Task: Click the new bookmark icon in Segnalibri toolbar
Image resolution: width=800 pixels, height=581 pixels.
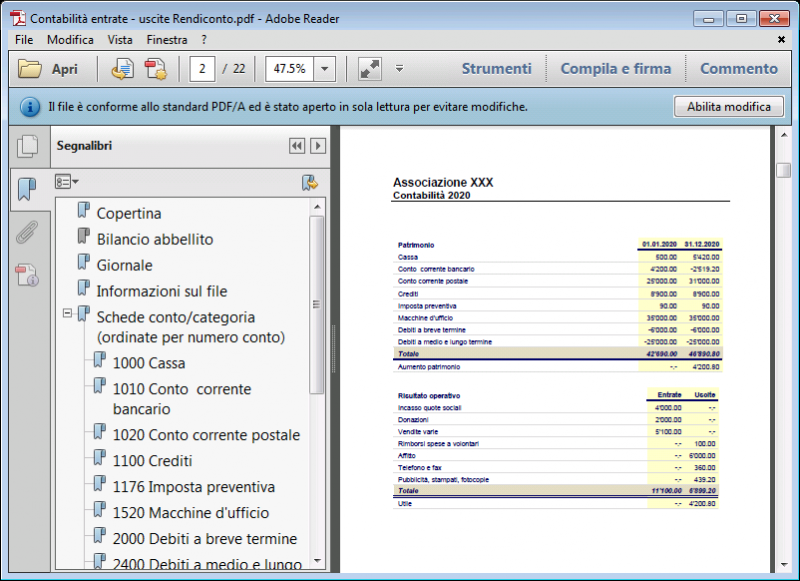Action: point(310,182)
